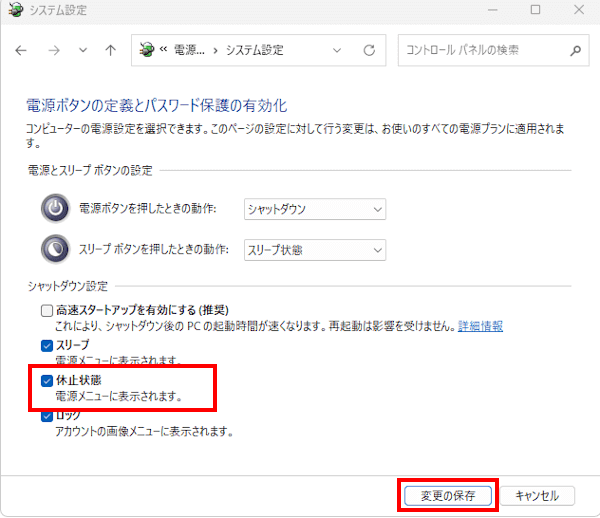This screenshot has height=518, width=600.
Task: Toggle the 休止状態 checkbox
Action: 47,381
